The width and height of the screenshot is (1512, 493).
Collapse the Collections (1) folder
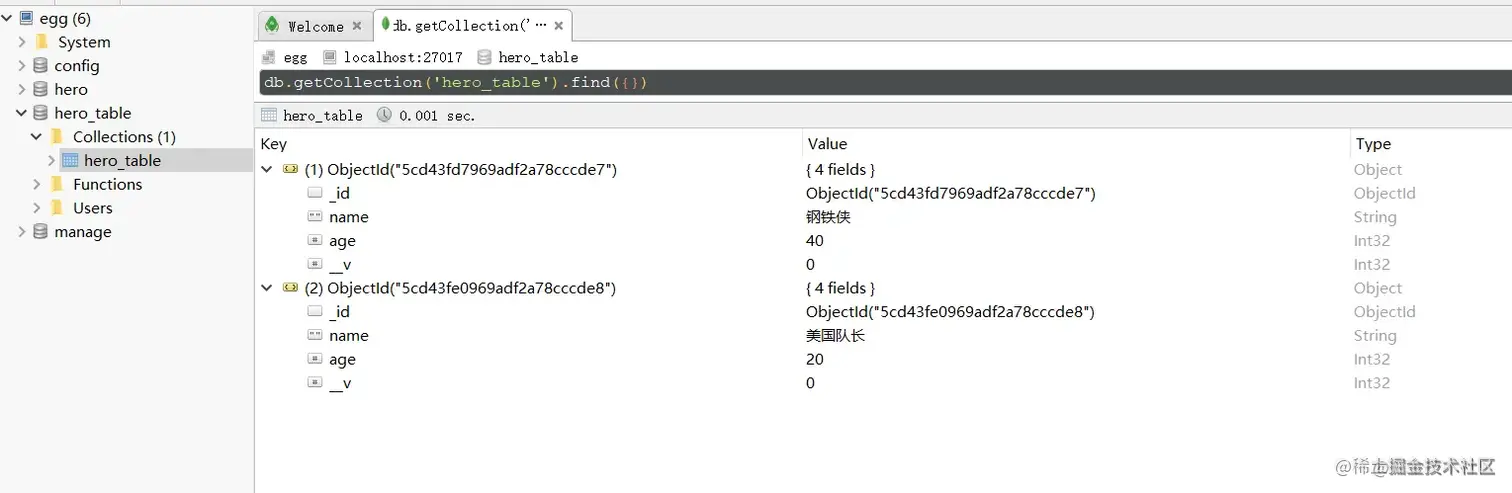37,136
